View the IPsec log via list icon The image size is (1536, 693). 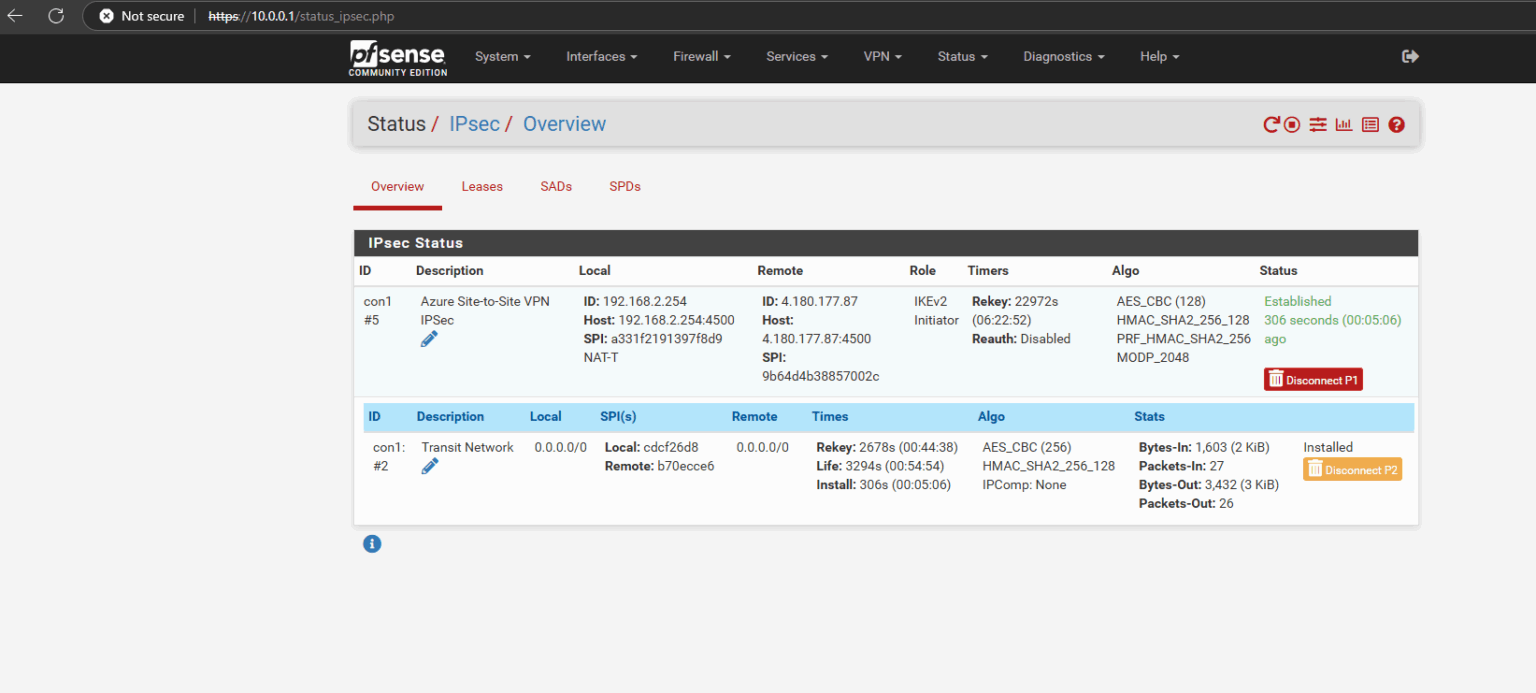tap(1370, 124)
